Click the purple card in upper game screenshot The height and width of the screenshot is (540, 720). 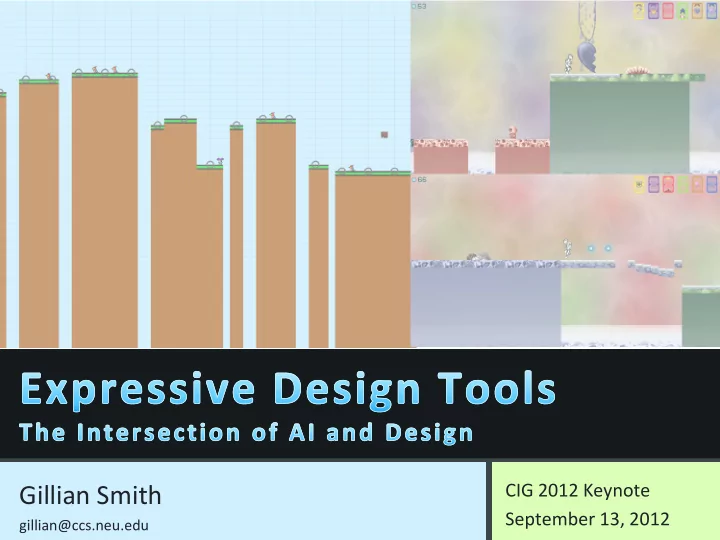point(653,11)
